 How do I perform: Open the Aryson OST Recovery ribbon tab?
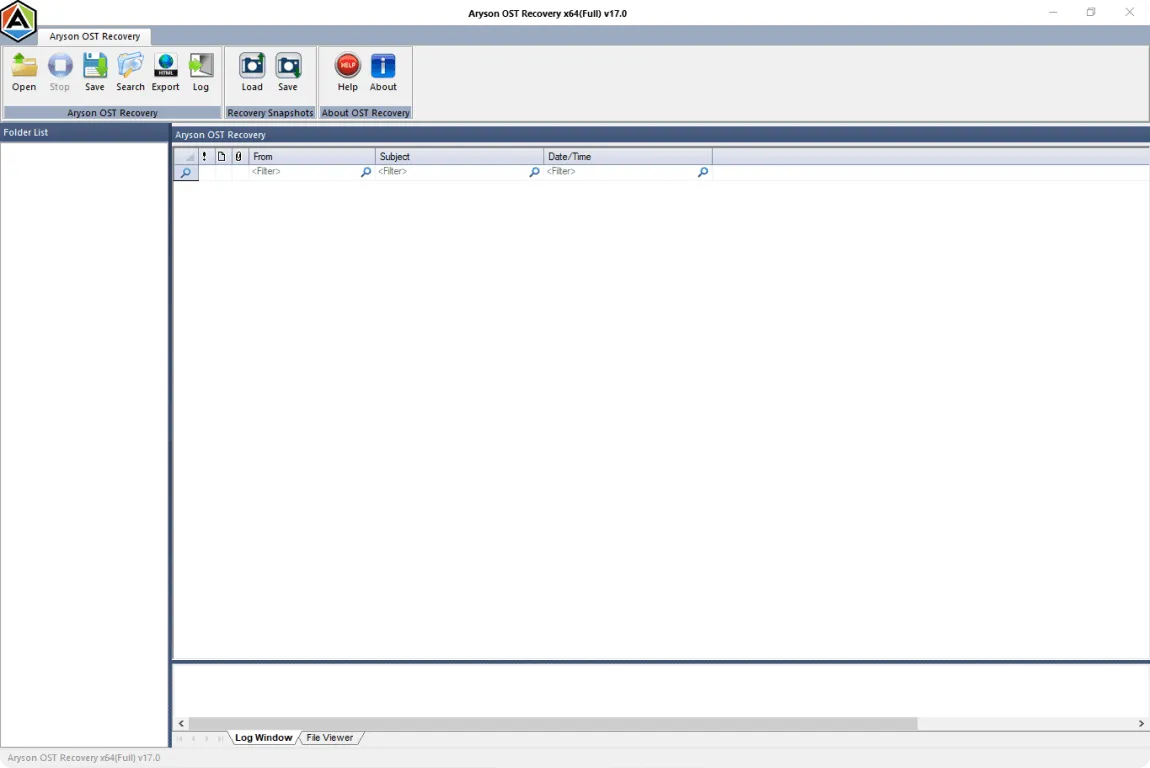pos(95,36)
